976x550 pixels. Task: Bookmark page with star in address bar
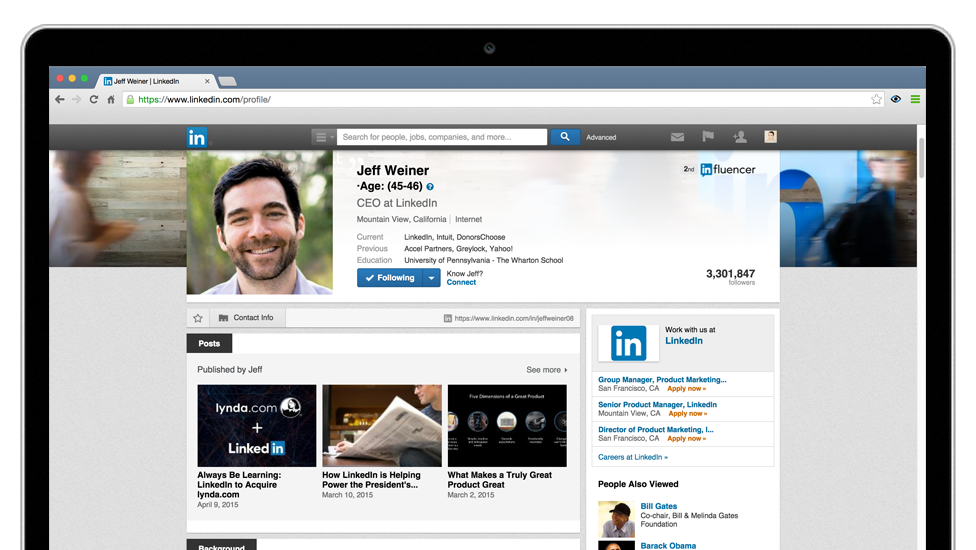[876, 100]
